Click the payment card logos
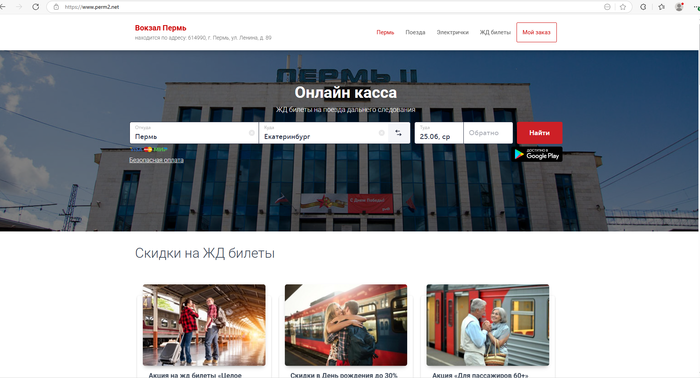The width and height of the screenshot is (700, 378). point(149,150)
